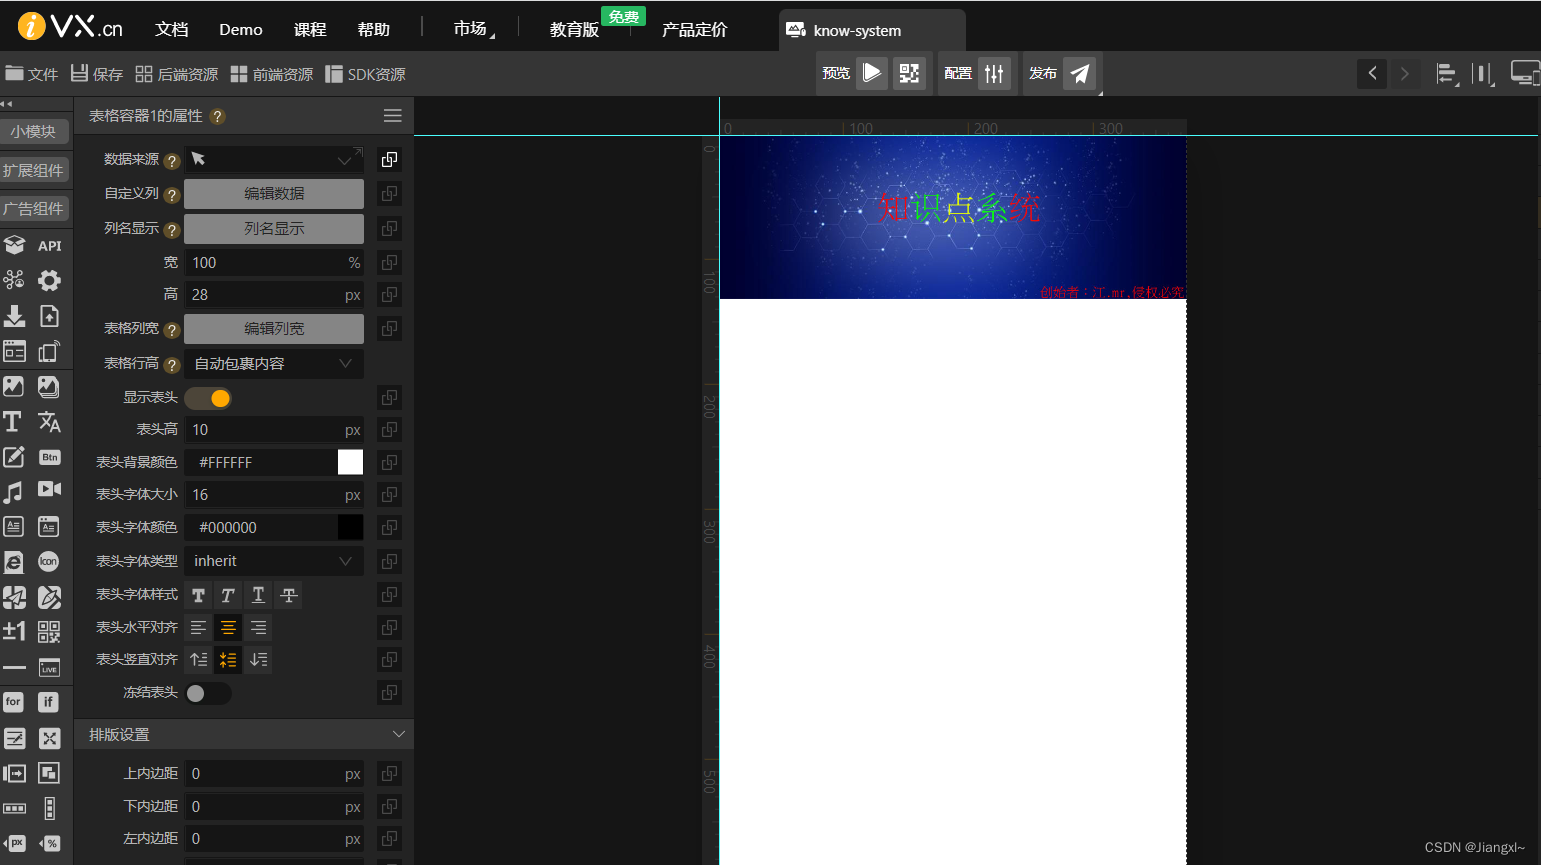The image size is (1541, 865).
Task: Click the 保存 save button
Action: (97, 74)
